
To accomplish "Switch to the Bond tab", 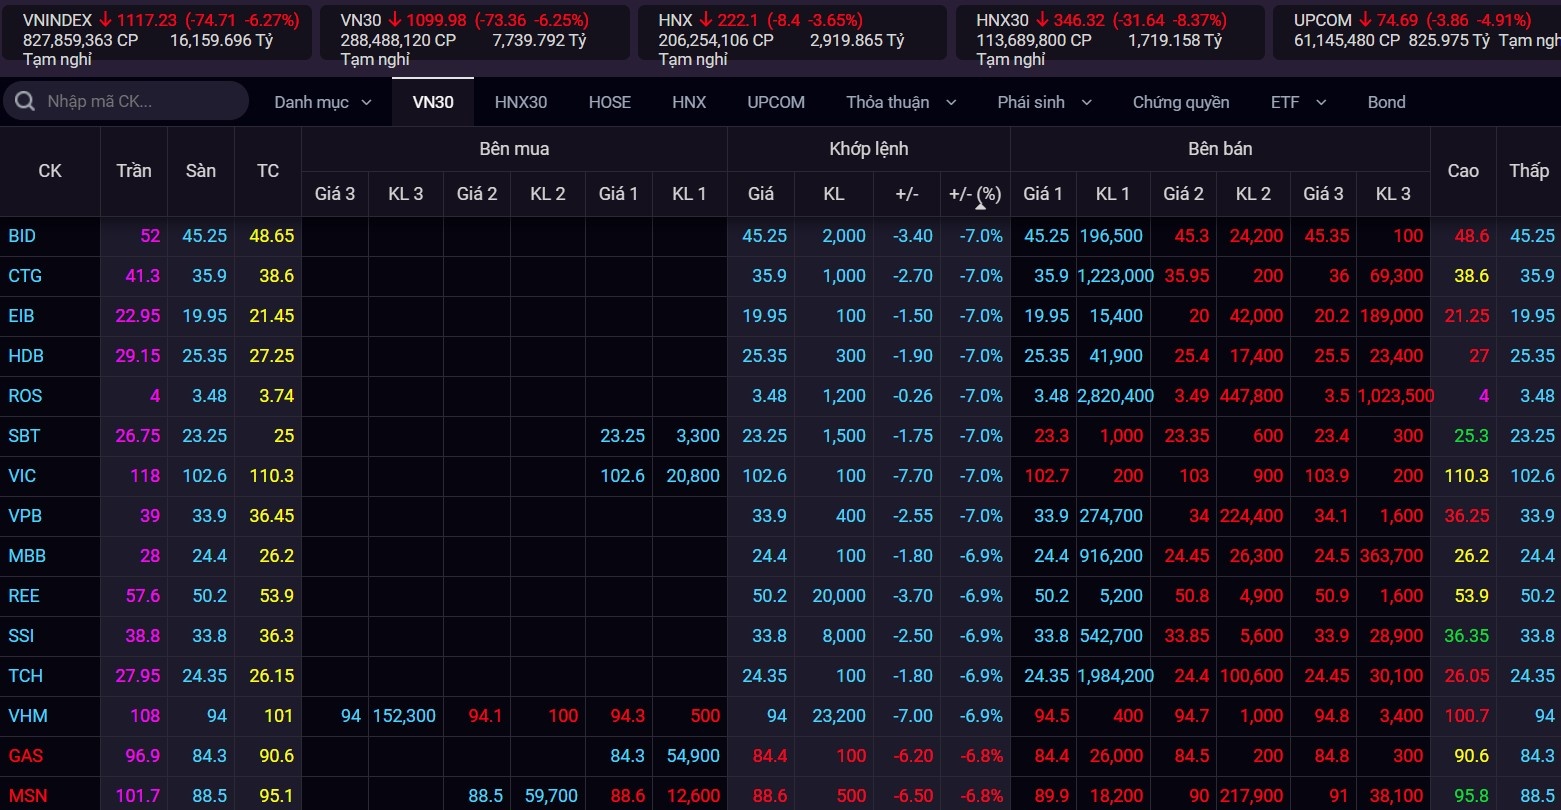I will click(x=1386, y=102).
